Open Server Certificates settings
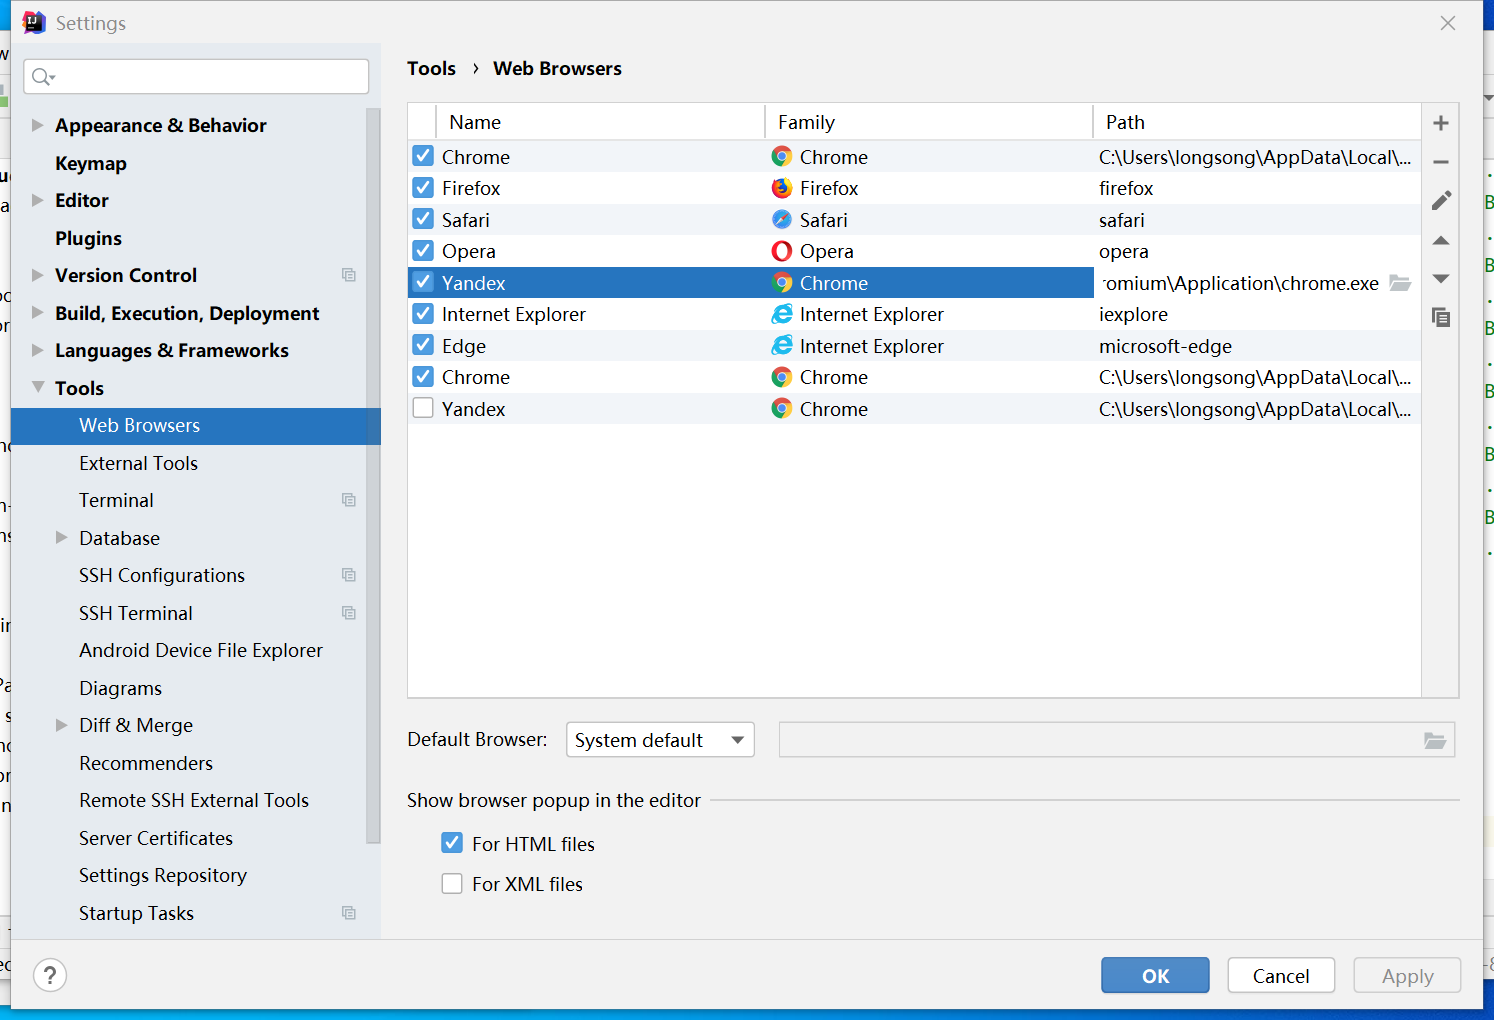The height and width of the screenshot is (1020, 1494). click(x=156, y=838)
